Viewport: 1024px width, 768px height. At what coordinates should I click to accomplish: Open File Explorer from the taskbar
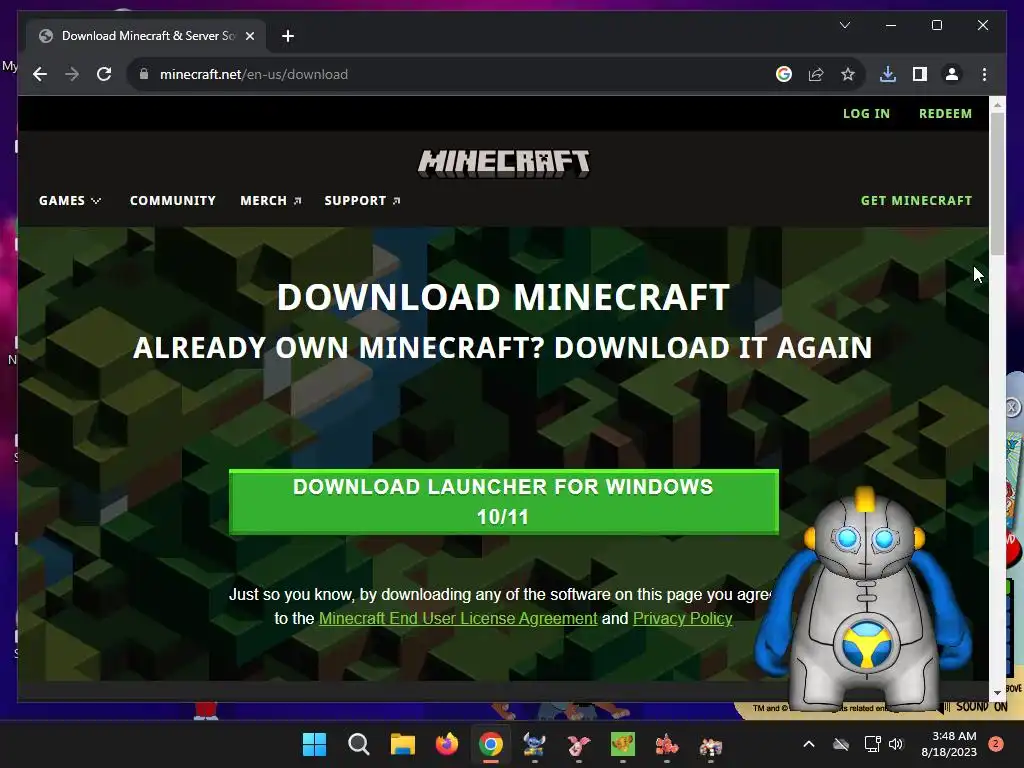point(402,744)
